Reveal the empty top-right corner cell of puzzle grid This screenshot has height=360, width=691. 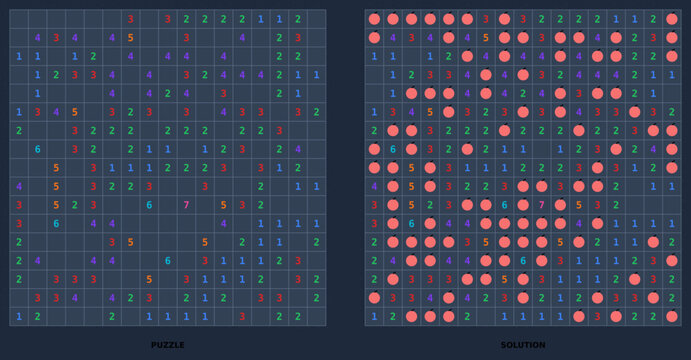[x=317, y=19]
